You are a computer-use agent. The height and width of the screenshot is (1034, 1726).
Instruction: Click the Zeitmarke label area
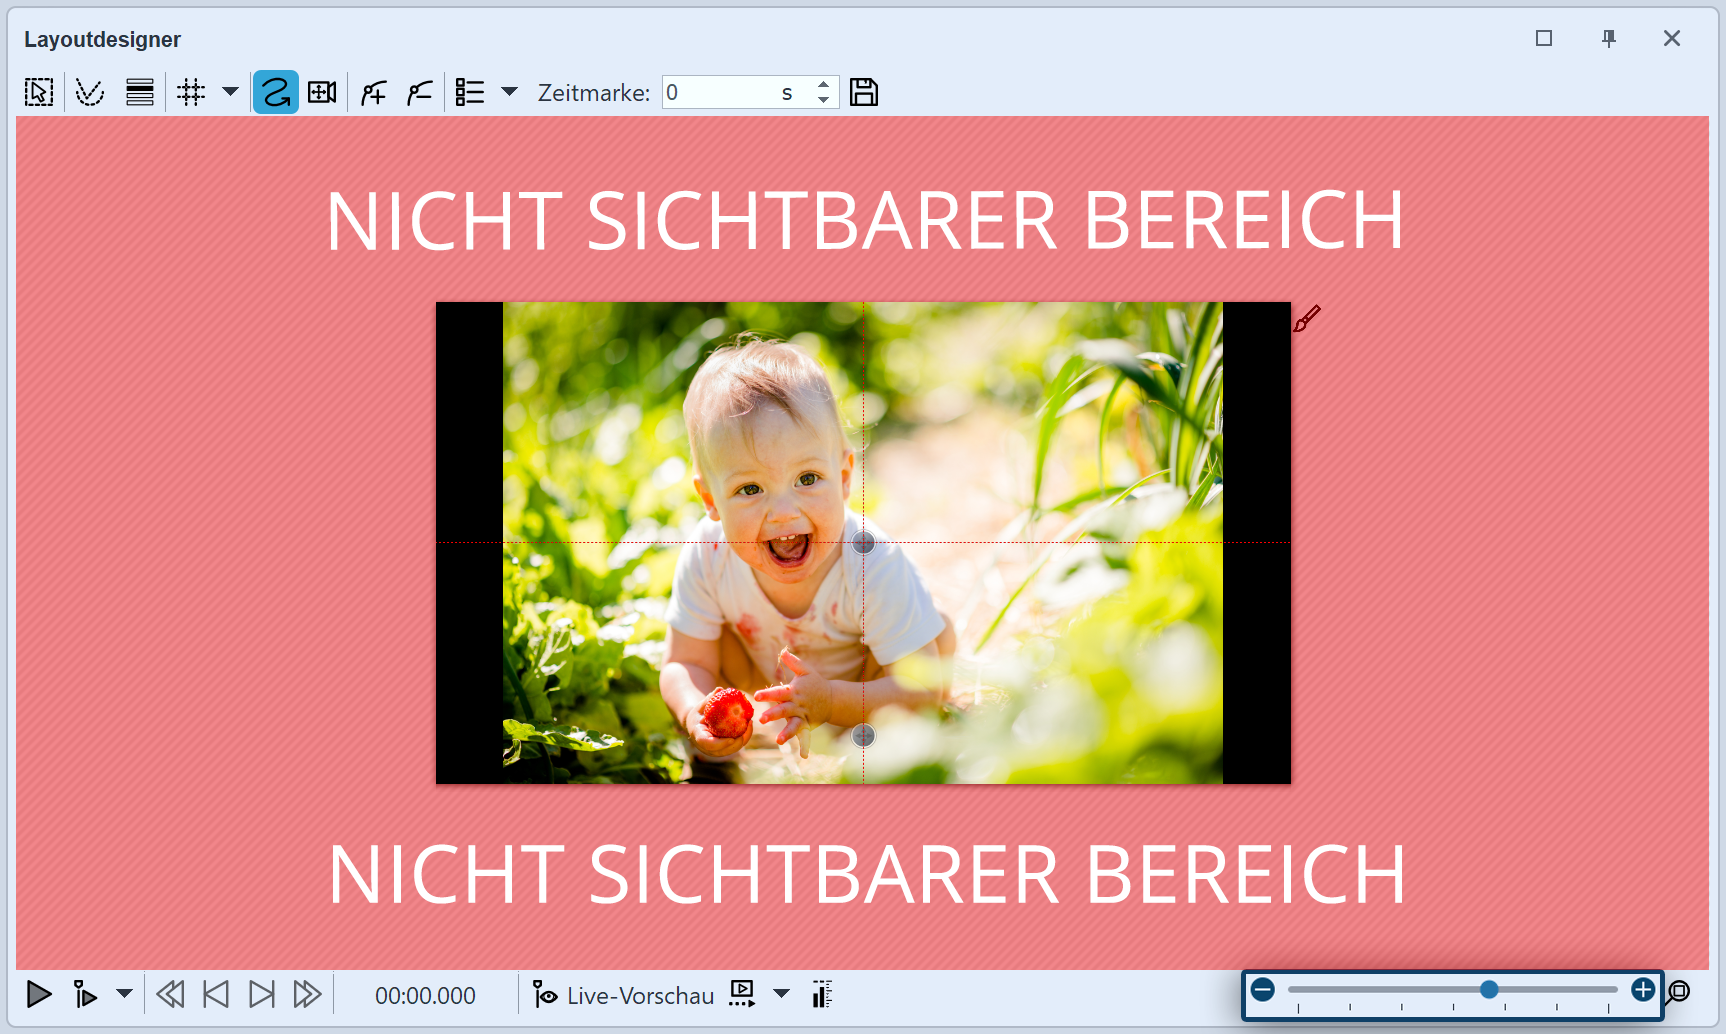pos(593,92)
